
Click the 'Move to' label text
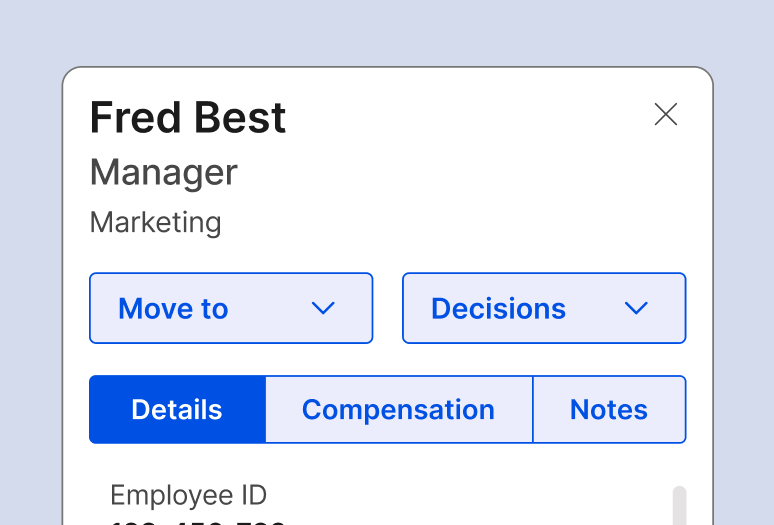coord(173,308)
